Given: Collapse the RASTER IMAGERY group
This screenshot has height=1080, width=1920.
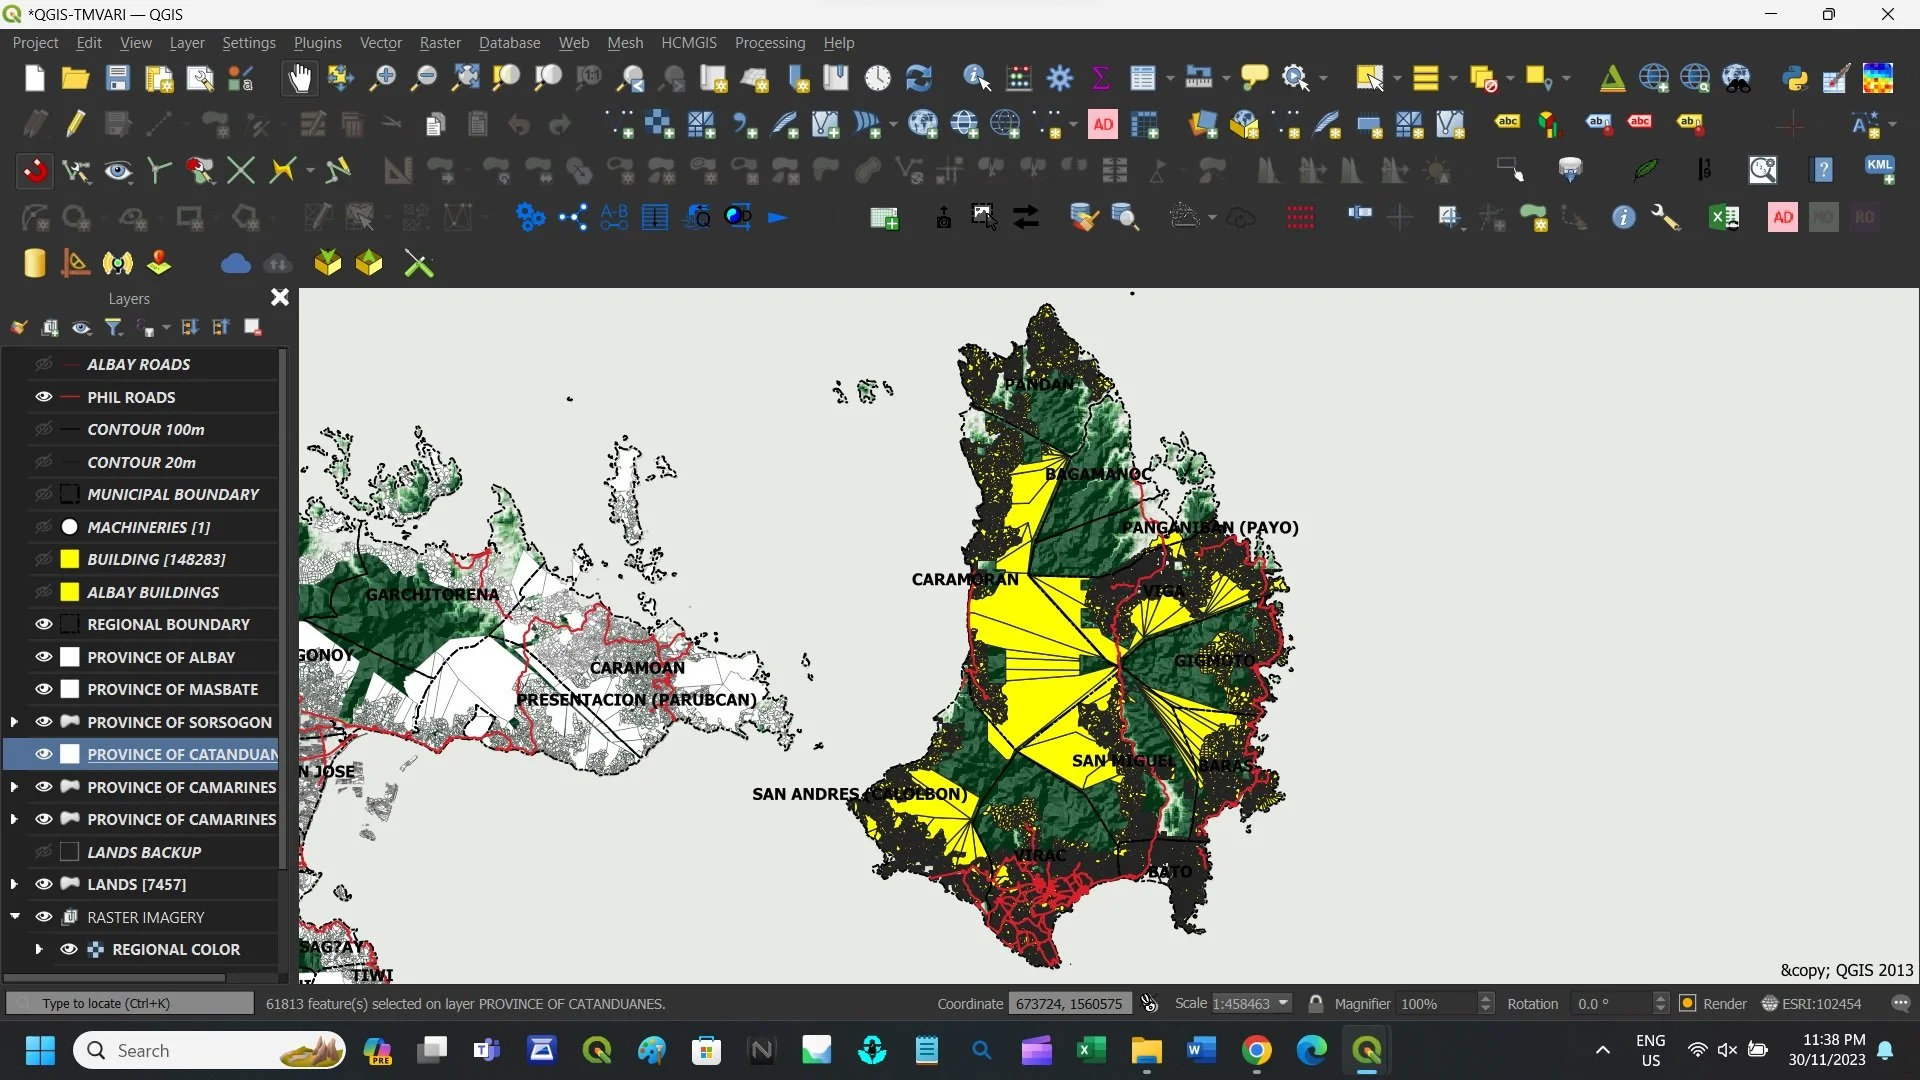Looking at the screenshot, I should [14, 916].
